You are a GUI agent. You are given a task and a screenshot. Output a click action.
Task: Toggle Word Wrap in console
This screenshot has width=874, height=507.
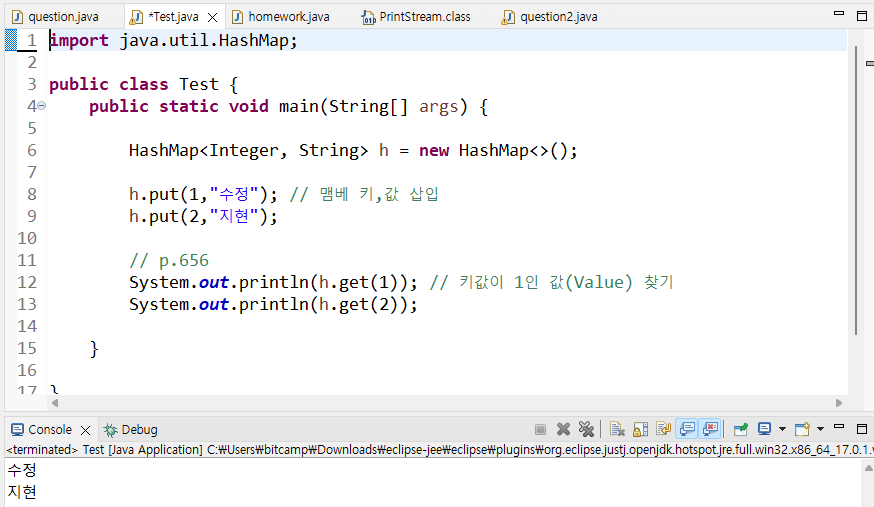click(x=663, y=429)
